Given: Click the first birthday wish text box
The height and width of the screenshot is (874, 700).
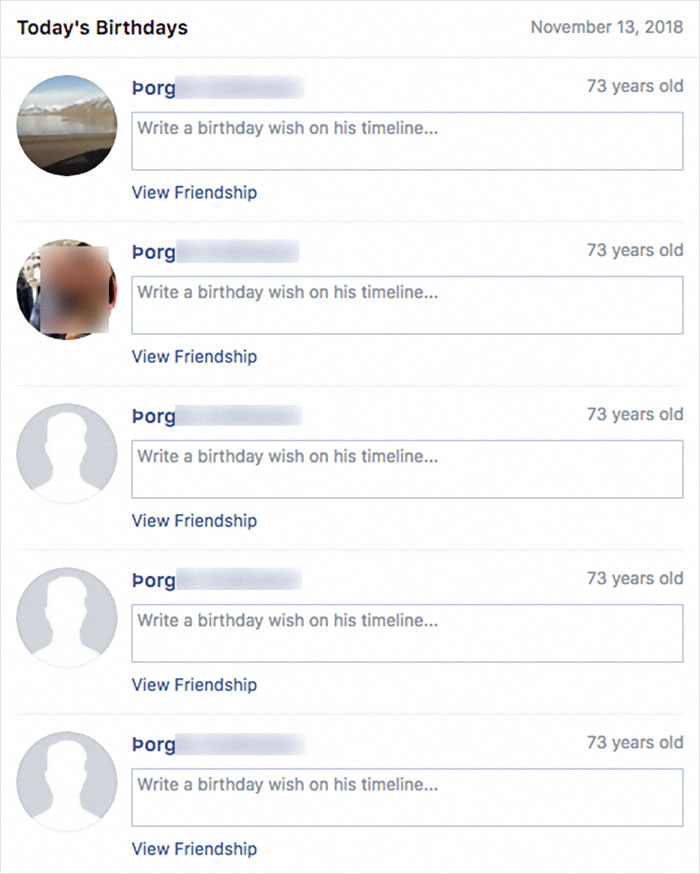Looking at the screenshot, I should coord(405,141).
